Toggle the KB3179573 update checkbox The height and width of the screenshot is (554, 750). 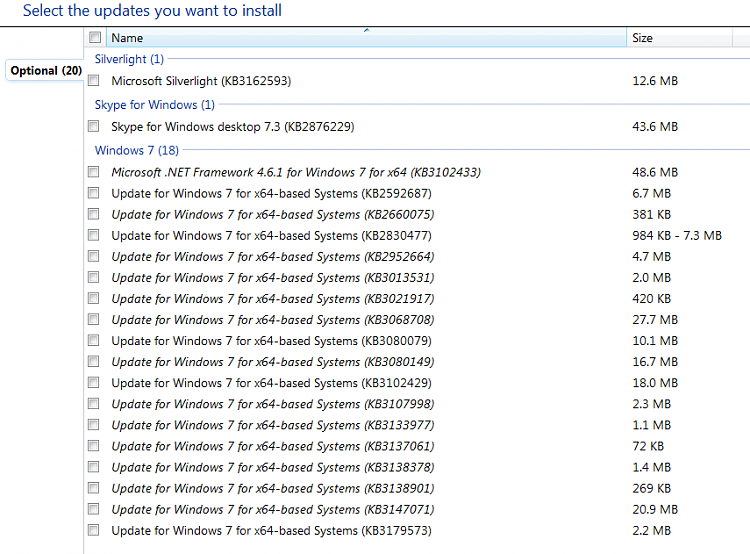coord(94,530)
